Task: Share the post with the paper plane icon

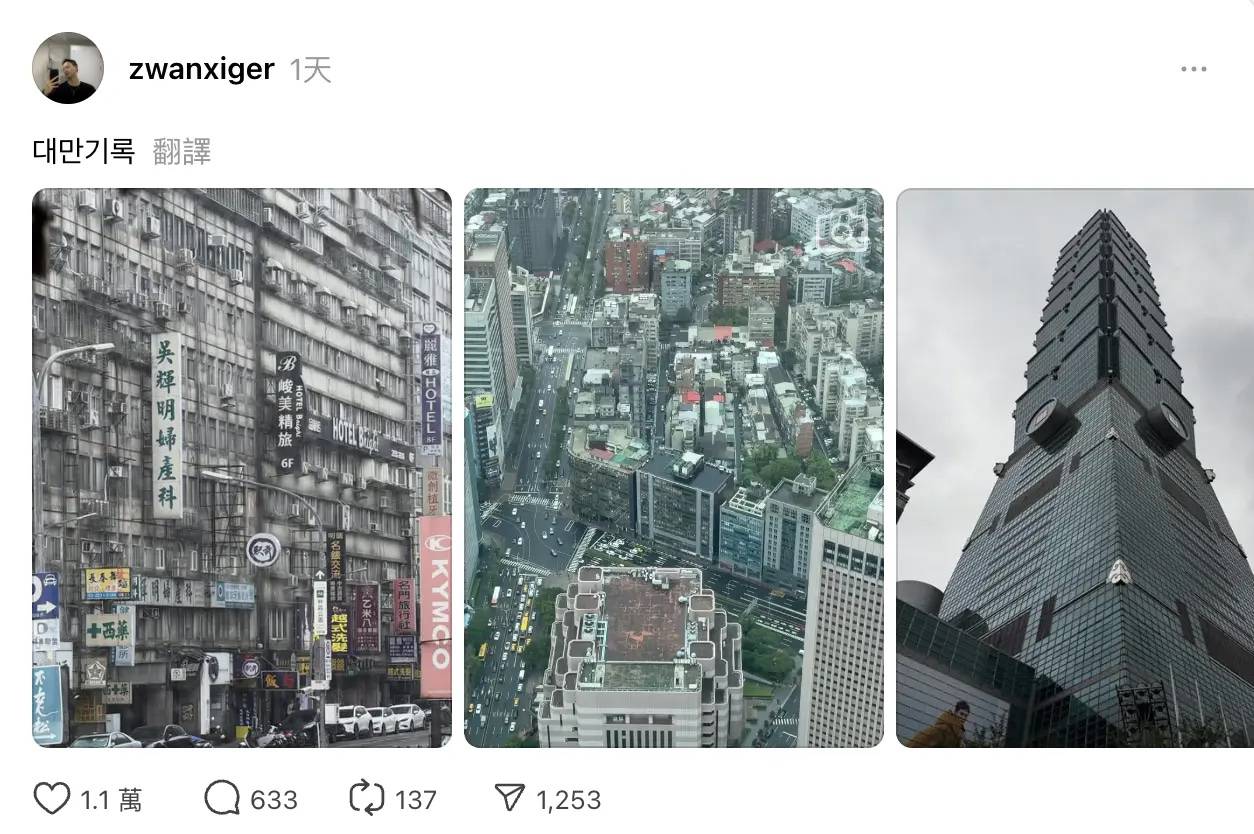Action: [510, 799]
